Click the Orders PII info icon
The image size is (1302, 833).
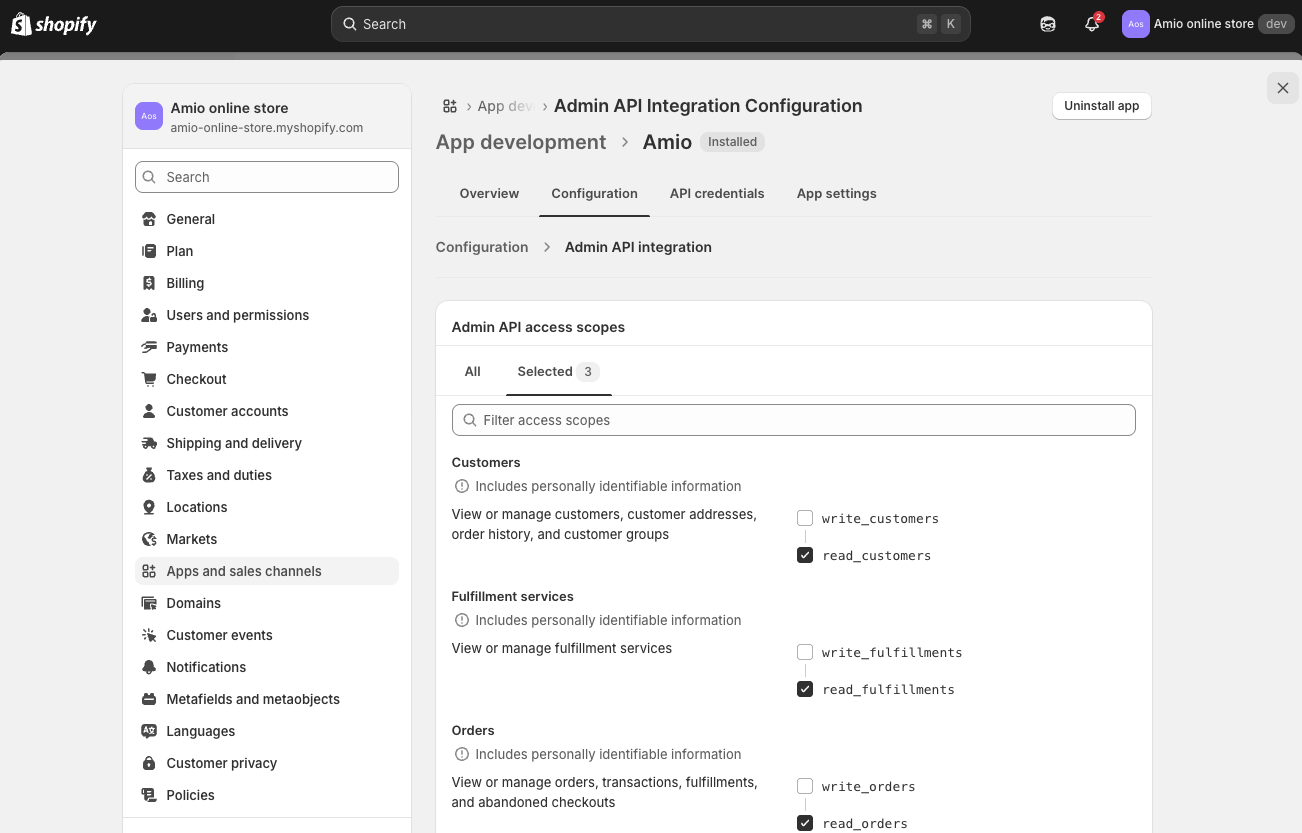coord(462,754)
